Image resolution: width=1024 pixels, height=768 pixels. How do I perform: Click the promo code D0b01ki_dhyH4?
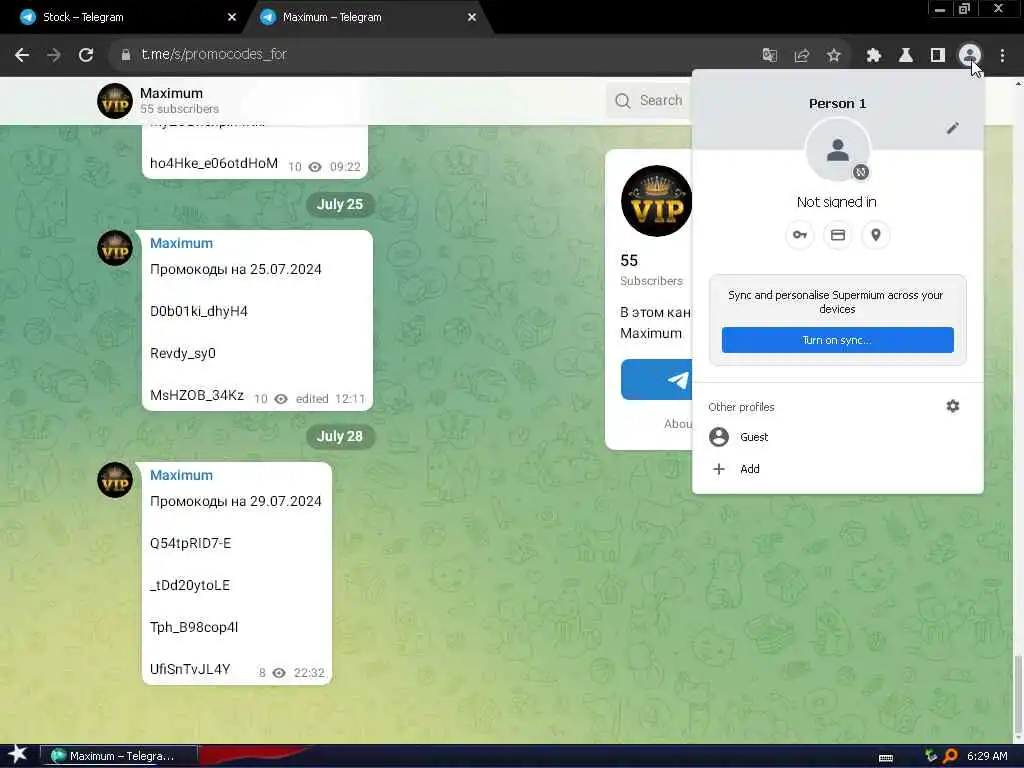pos(199,312)
